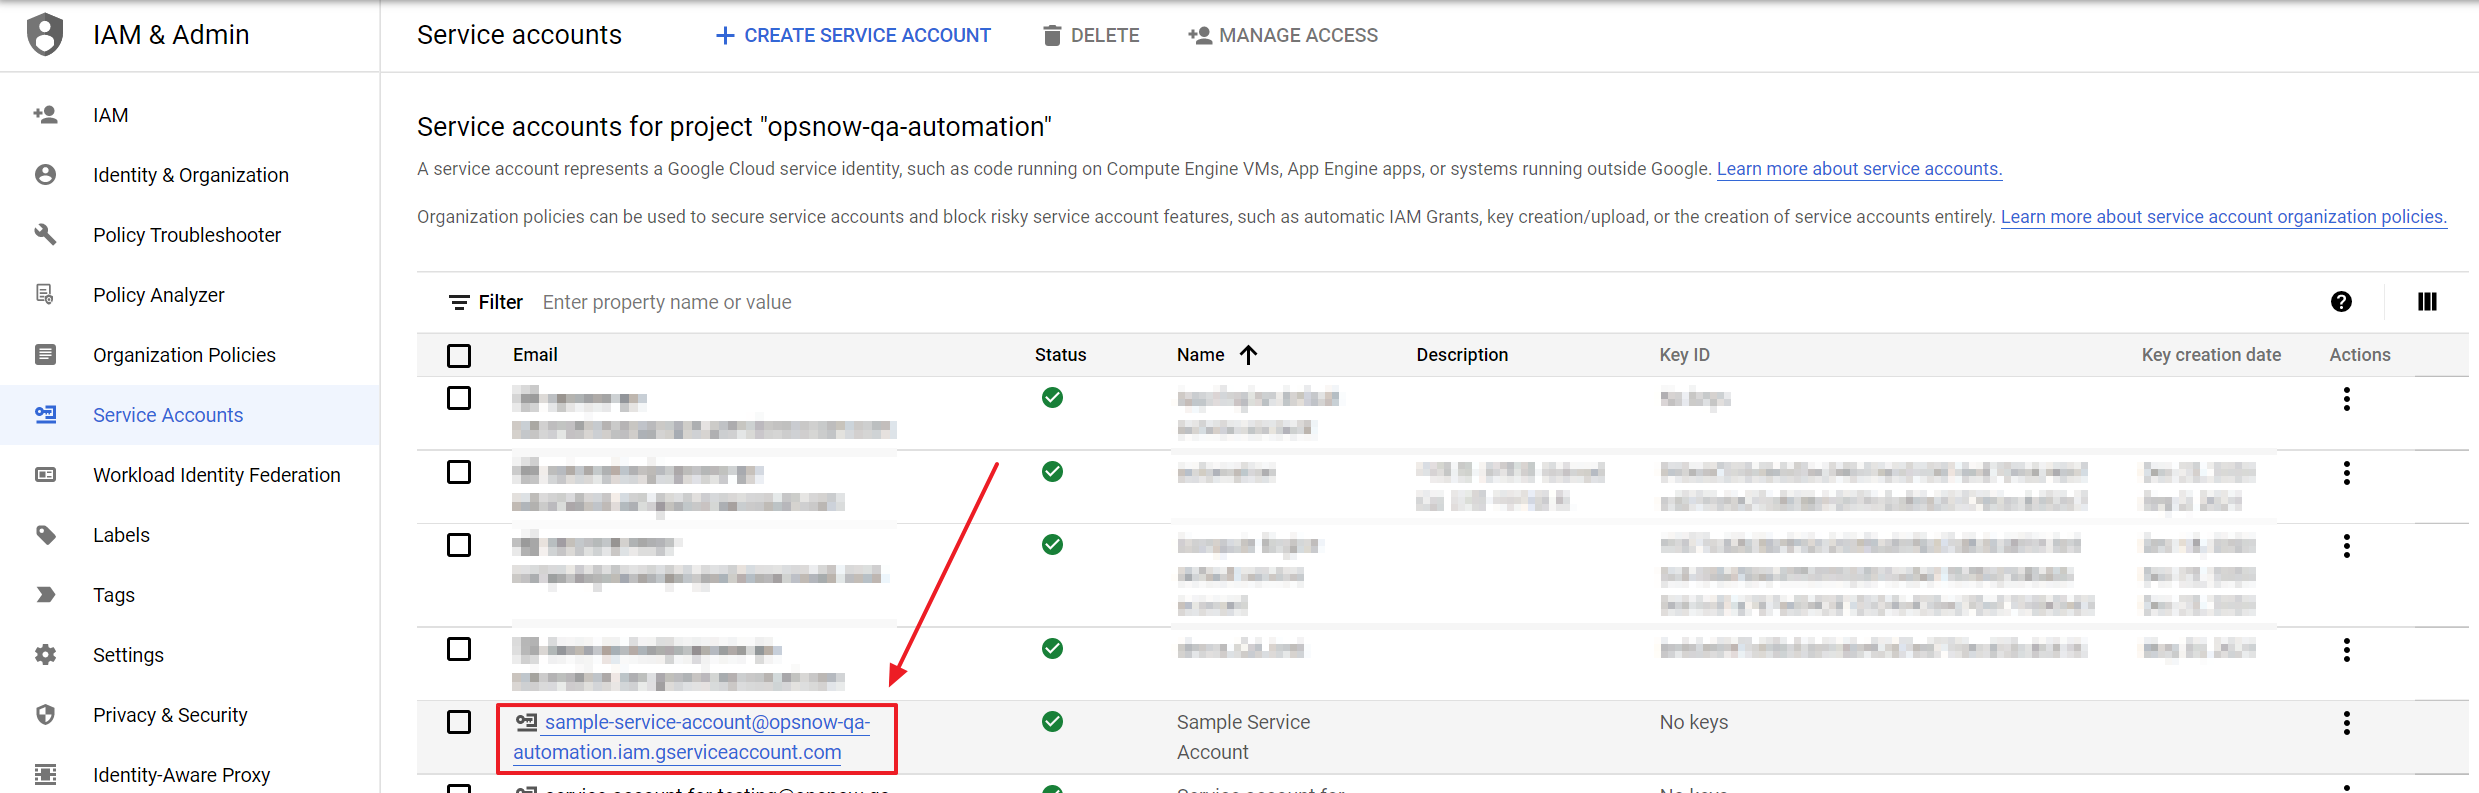Open actions menu for Sample Service Account row
Viewport: 2479px width, 793px height.
tap(2346, 723)
